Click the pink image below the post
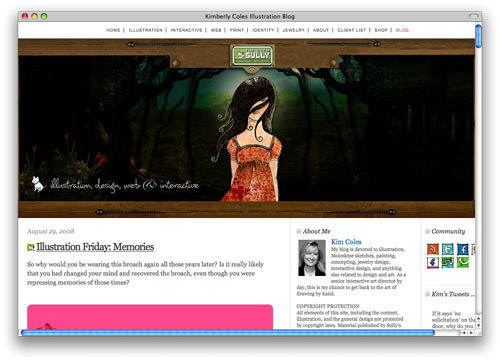Viewport: 500px width, 361px height. 150,317
